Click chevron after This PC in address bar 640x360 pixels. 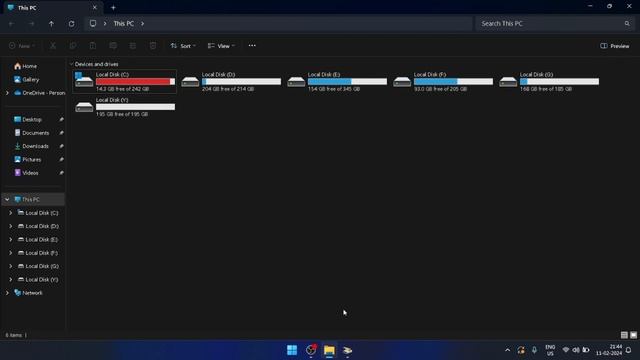pyautogui.click(x=142, y=24)
